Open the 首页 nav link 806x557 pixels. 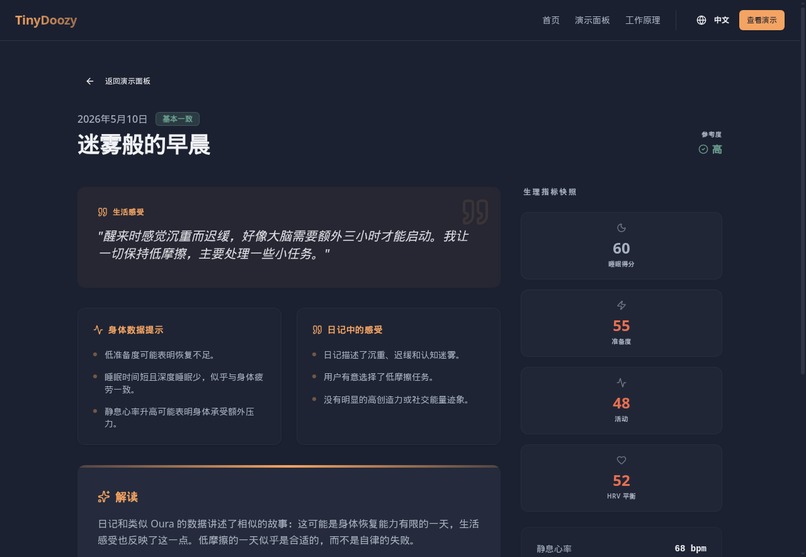(x=551, y=20)
